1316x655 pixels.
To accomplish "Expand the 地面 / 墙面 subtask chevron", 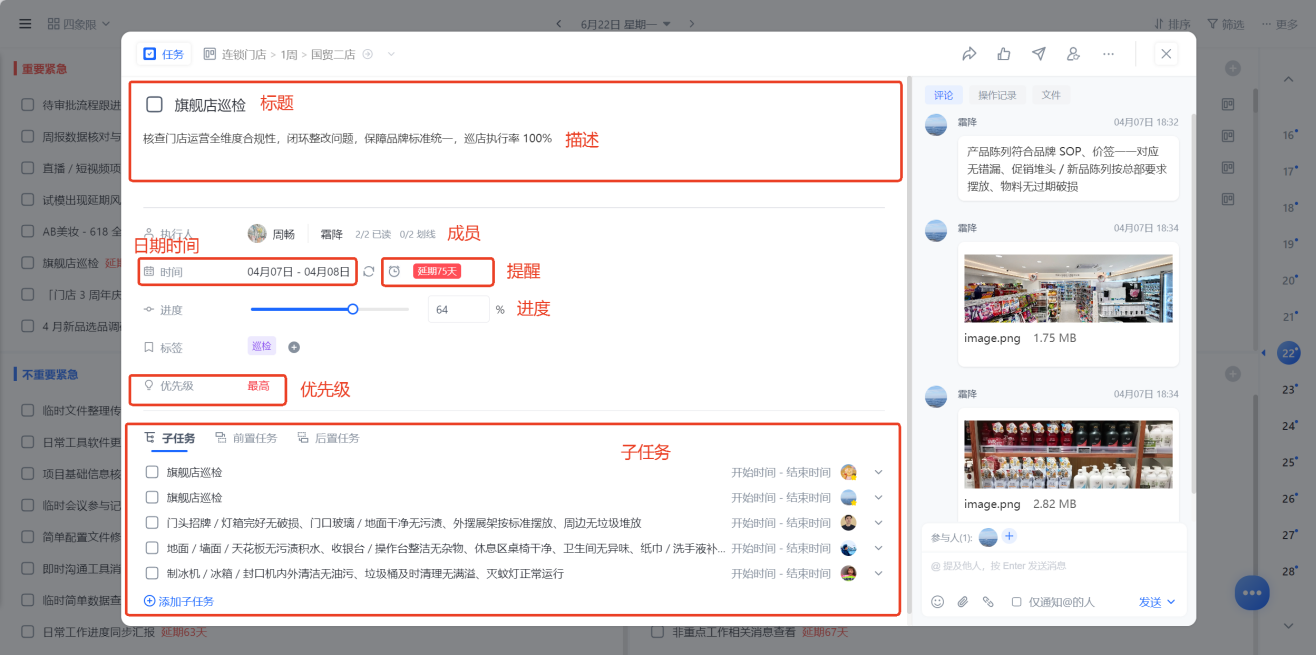I will [879, 548].
